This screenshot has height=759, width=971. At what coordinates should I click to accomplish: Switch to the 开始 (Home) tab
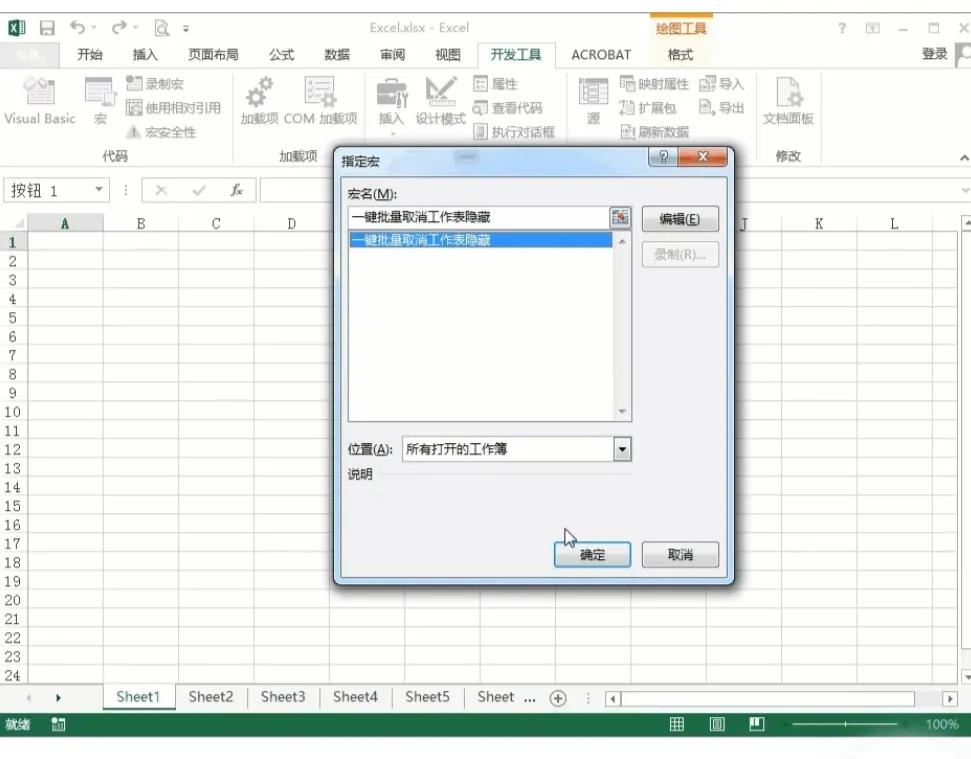[90, 54]
